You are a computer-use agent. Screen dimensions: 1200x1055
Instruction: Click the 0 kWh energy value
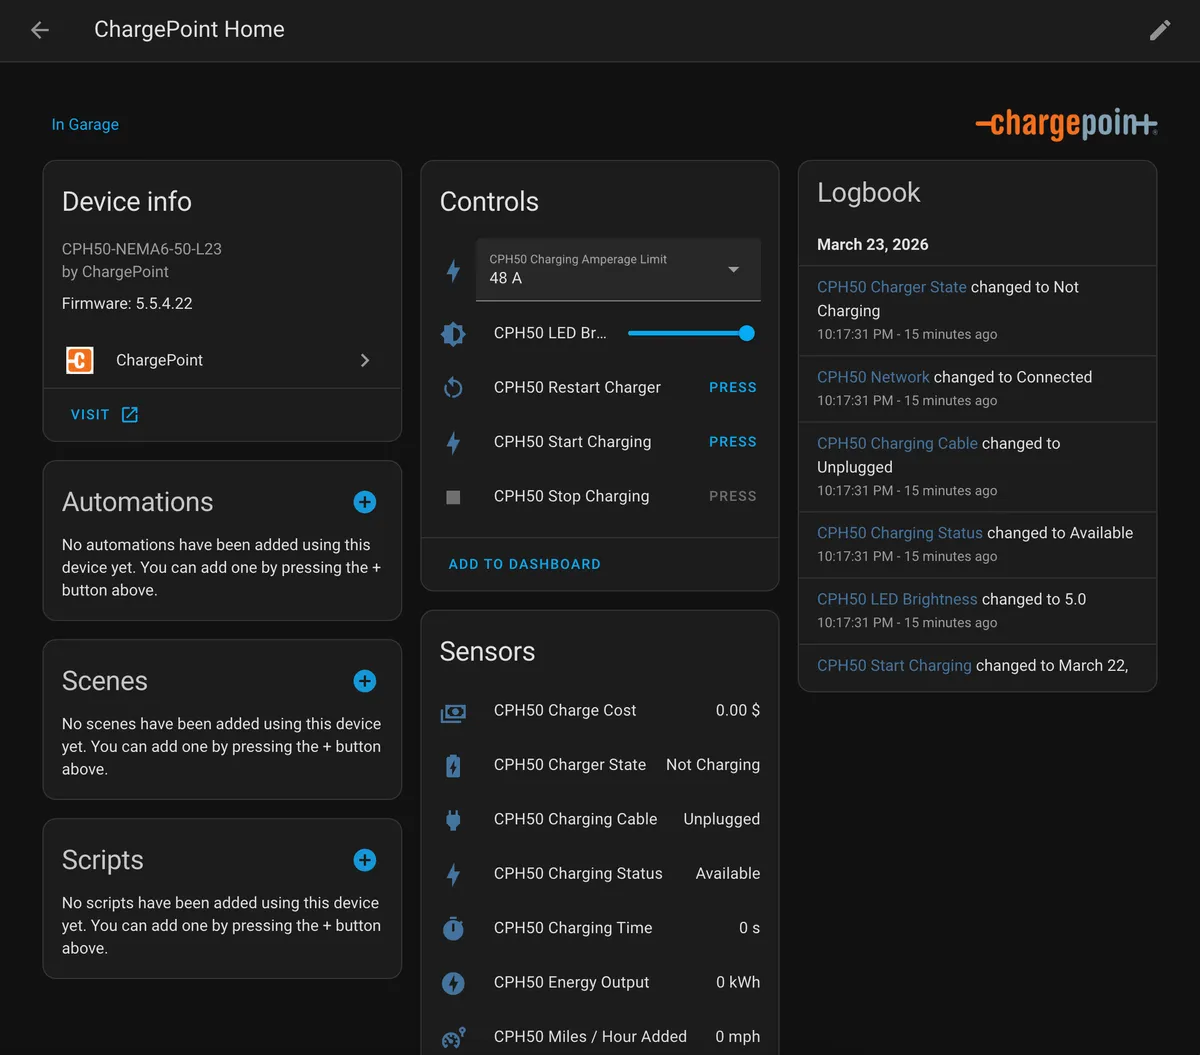click(x=738, y=982)
